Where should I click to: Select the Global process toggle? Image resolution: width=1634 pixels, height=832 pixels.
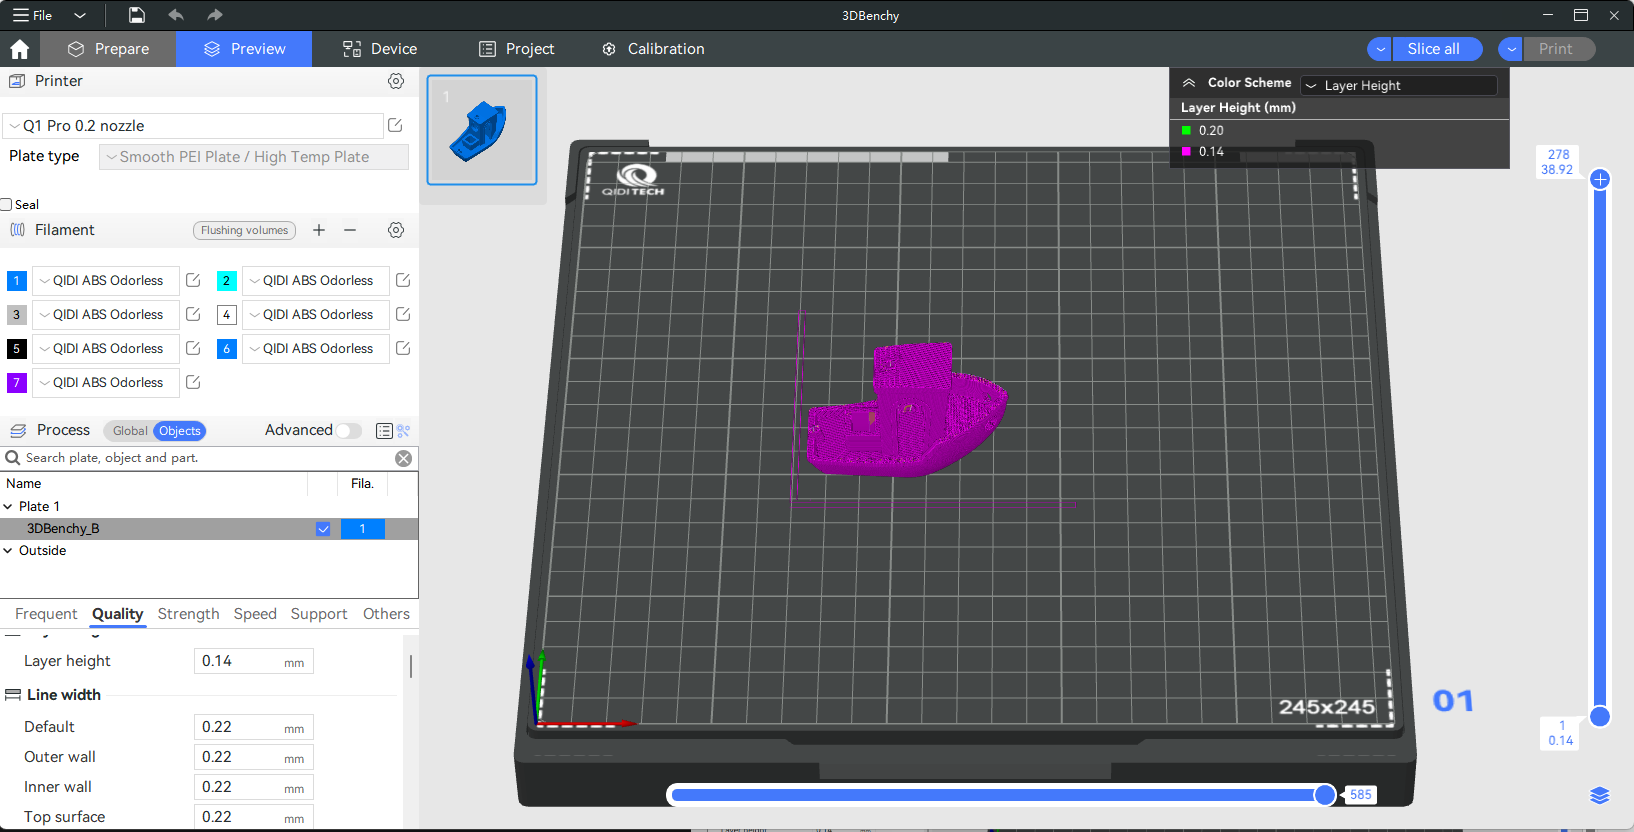129,431
